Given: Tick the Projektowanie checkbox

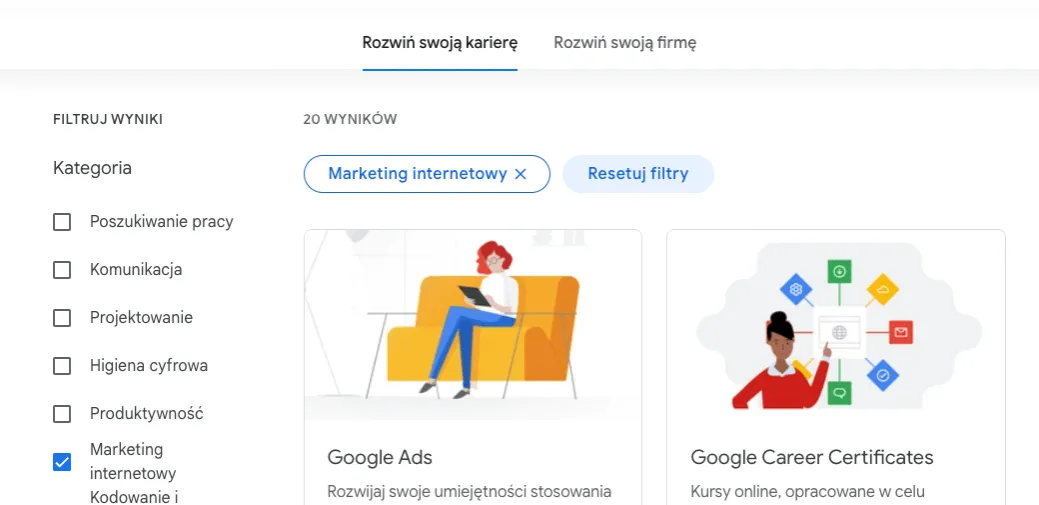Looking at the screenshot, I should (x=62, y=318).
